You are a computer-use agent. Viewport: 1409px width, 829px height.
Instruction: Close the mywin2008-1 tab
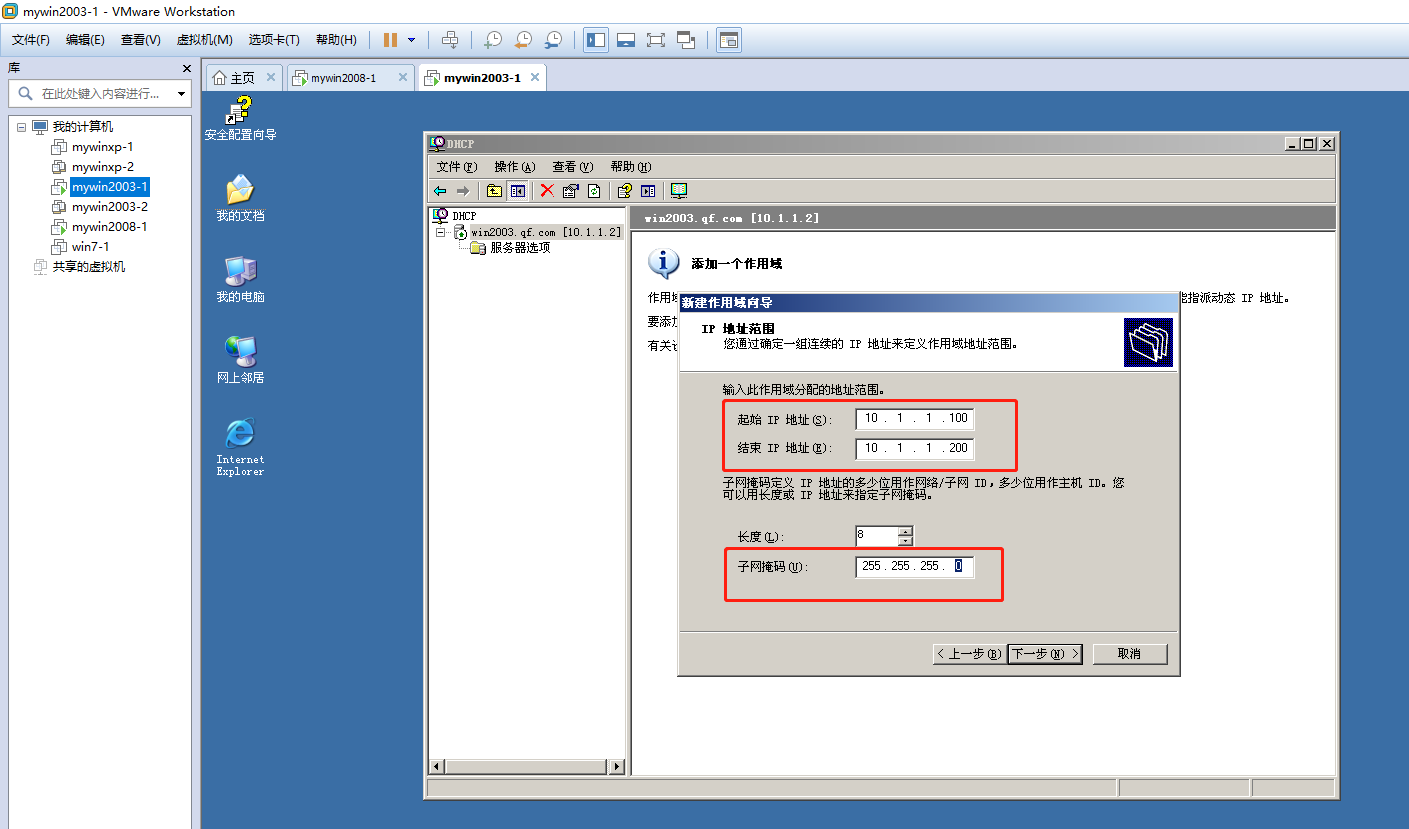point(403,77)
